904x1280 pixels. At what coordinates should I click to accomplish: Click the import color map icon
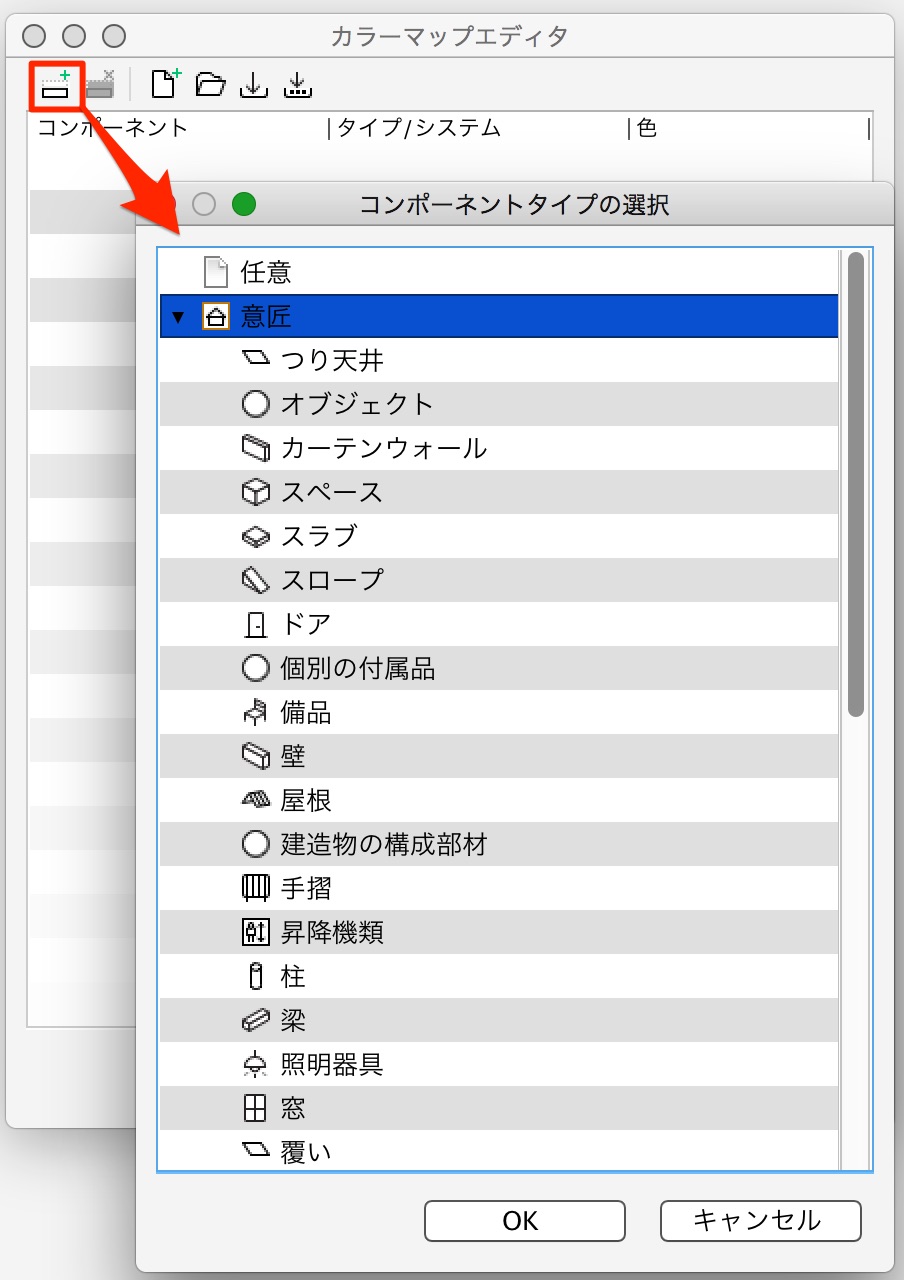pyautogui.click(x=254, y=85)
